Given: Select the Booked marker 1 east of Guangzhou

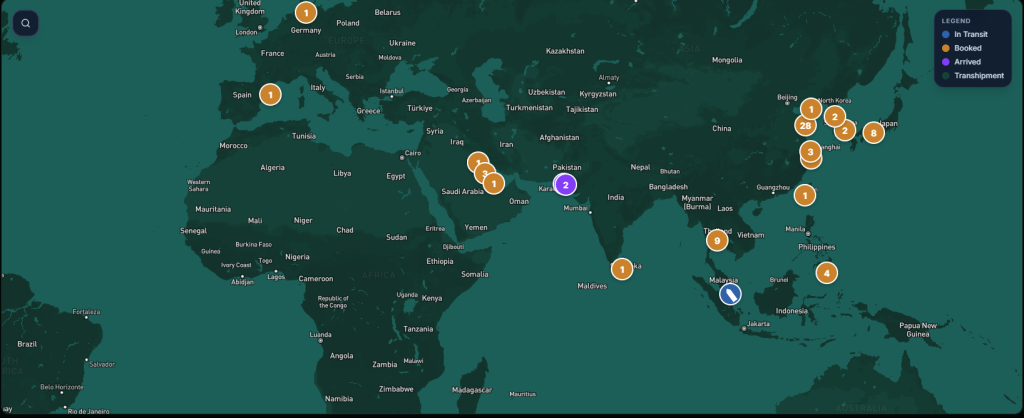Looking at the screenshot, I should click(805, 195).
